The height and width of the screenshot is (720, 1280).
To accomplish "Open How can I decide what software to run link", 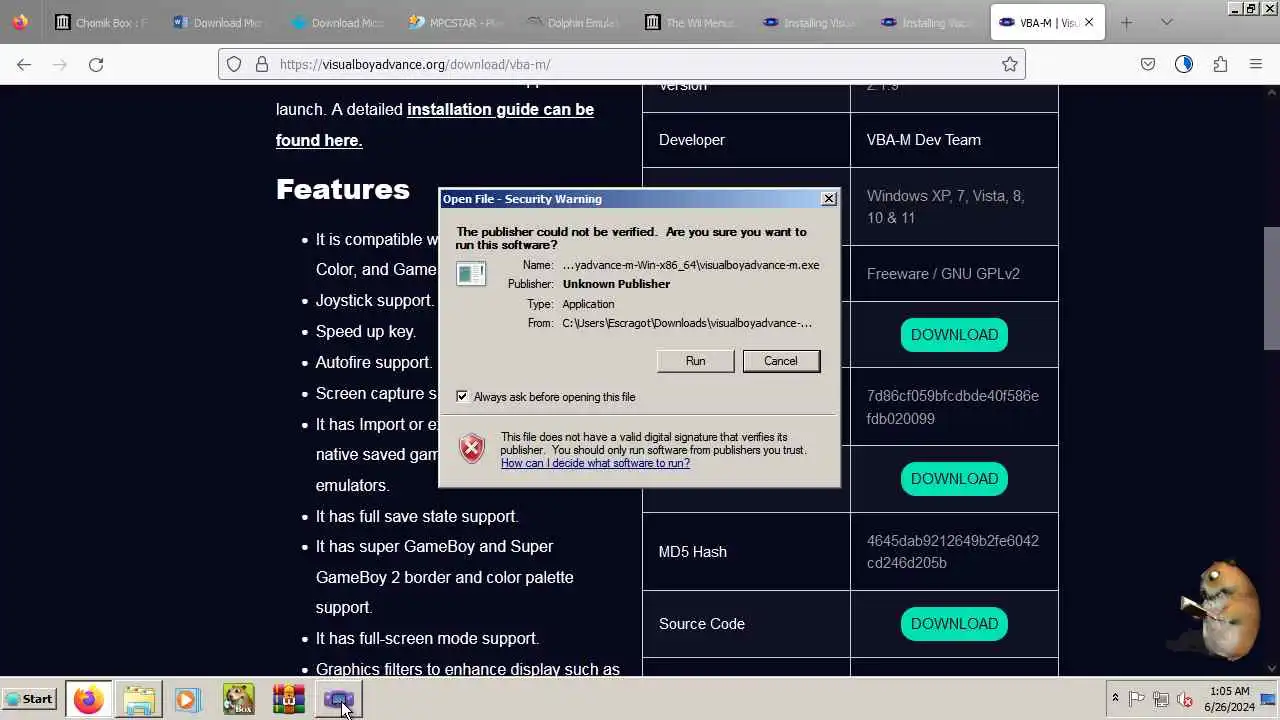I will click(595, 463).
